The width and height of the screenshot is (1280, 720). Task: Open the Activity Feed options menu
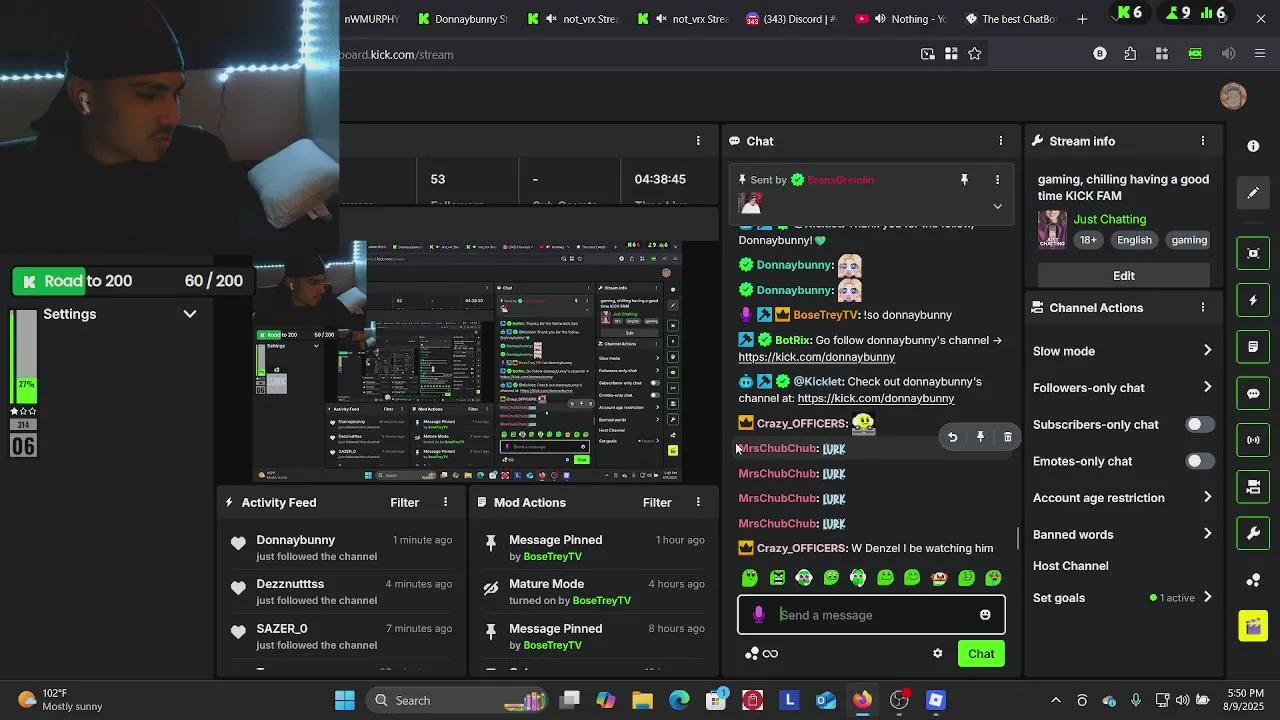tap(445, 503)
